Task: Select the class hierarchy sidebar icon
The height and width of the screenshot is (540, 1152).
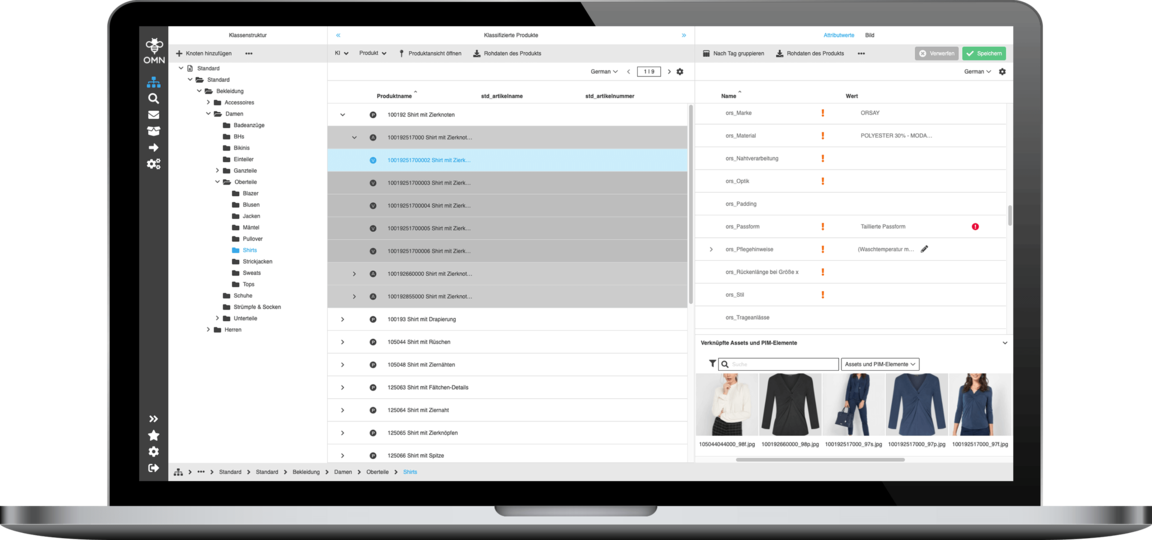Action: click(x=153, y=82)
